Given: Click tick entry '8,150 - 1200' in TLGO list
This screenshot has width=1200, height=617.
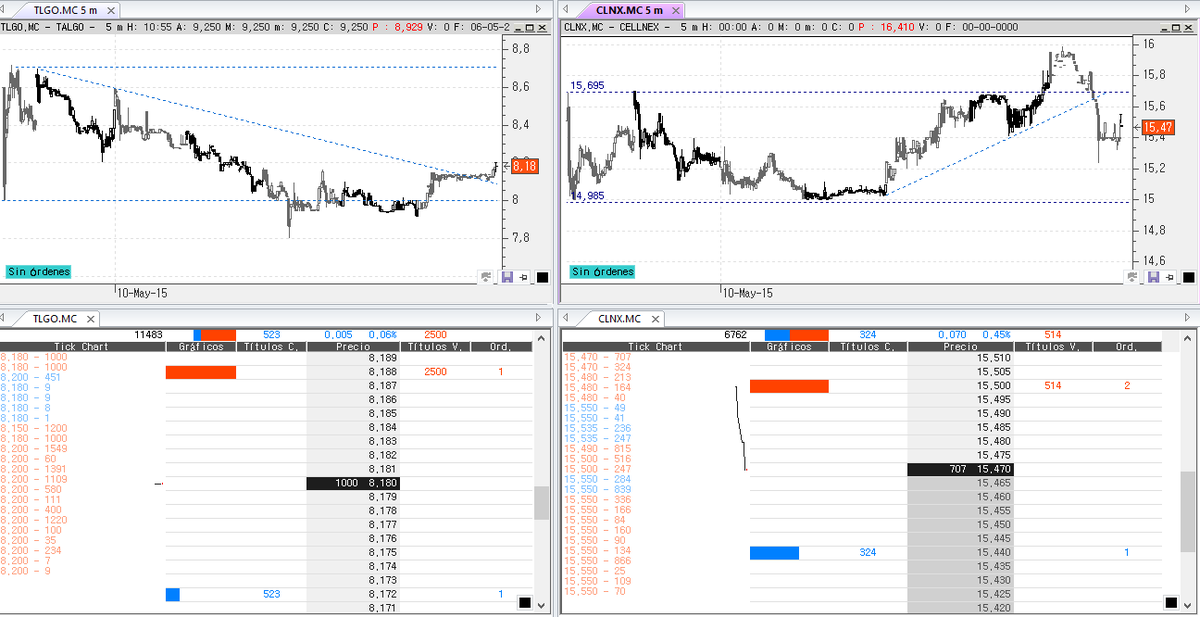Looking at the screenshot, I should pyautogui.click(x=33, y=428).
